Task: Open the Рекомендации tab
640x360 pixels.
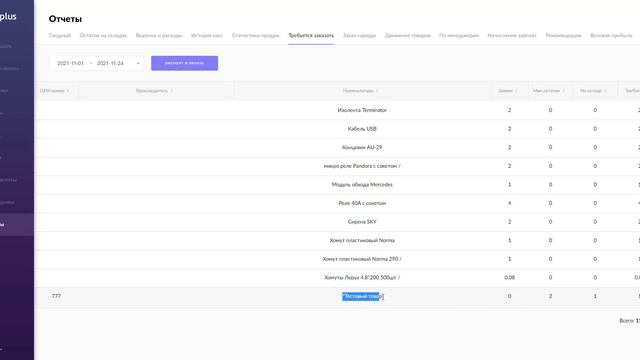Action: point(563,36)
